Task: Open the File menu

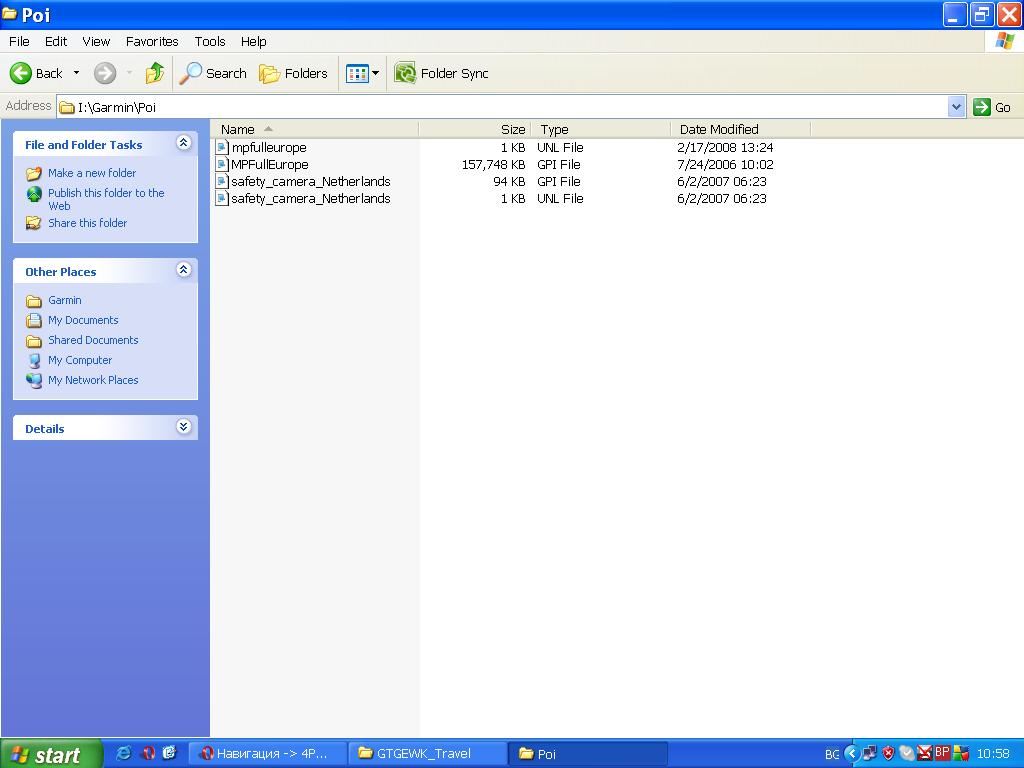Action: coord(19,41)
